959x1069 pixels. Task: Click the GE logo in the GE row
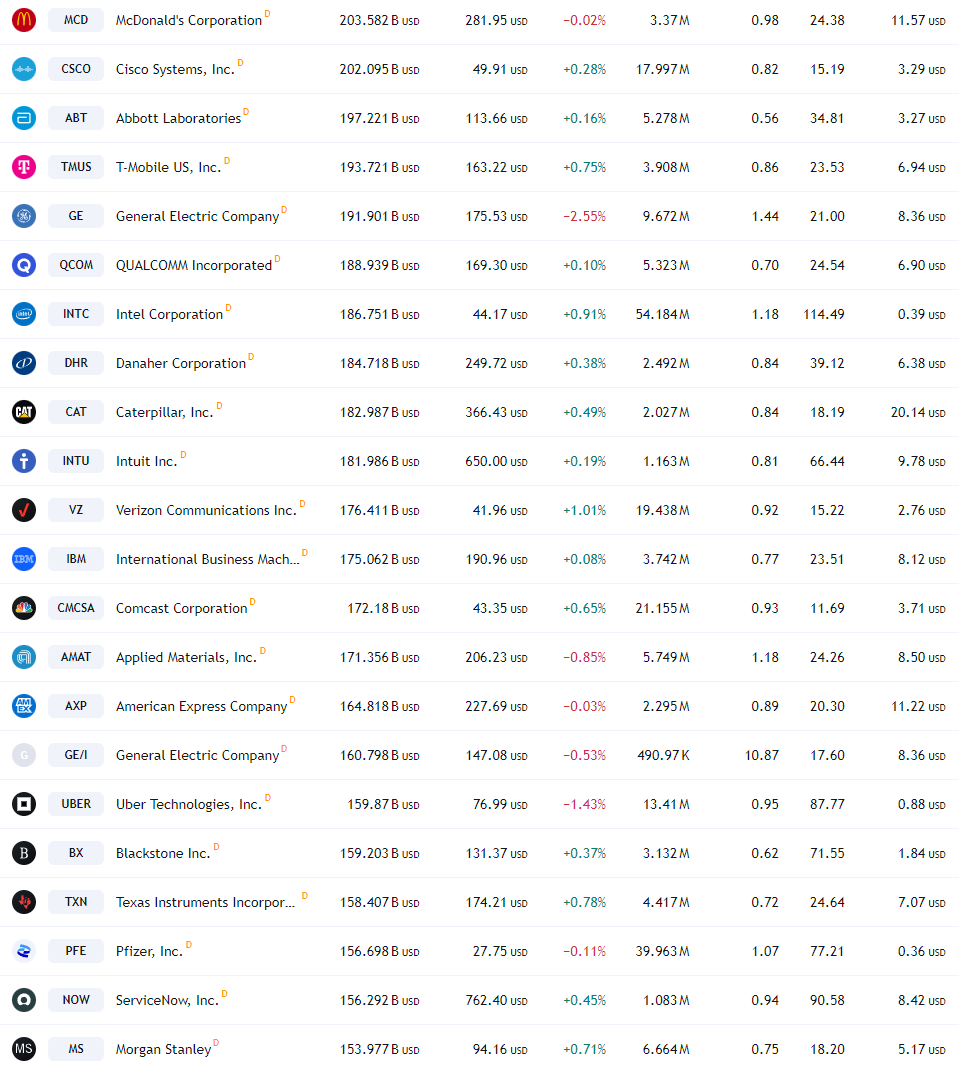point(24,216)
